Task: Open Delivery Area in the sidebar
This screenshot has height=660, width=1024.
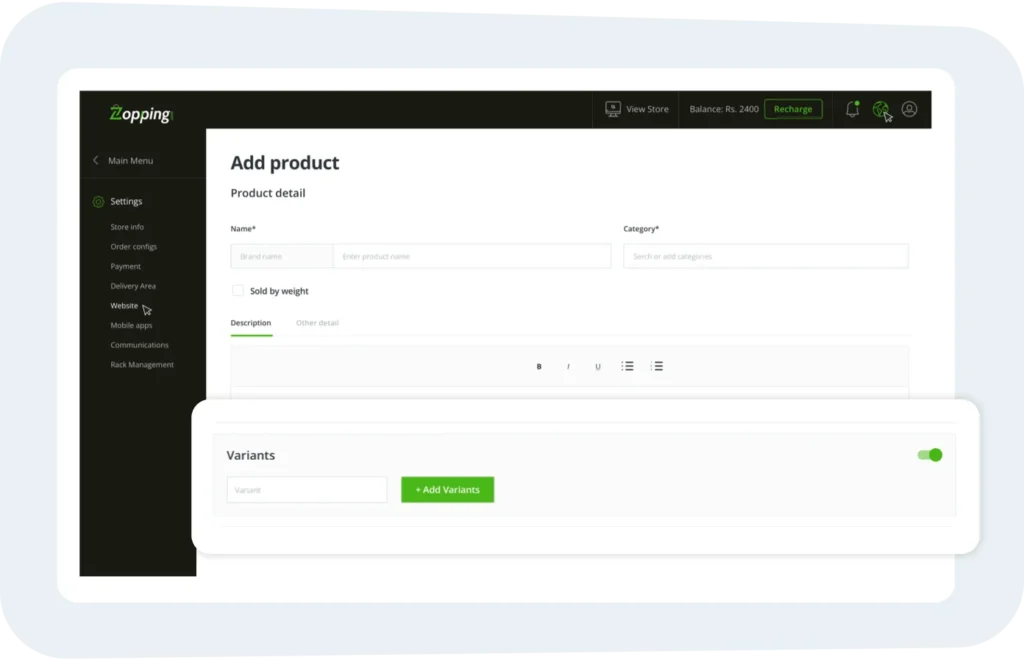Action: 133,286
